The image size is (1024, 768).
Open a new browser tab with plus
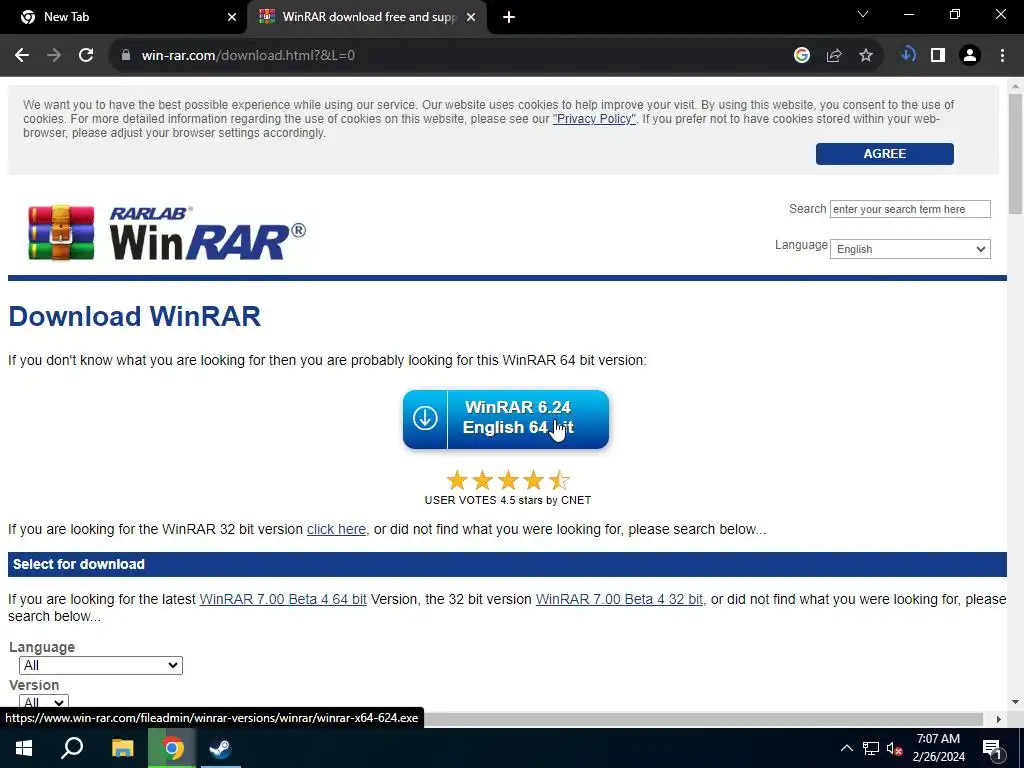[509, 18]
